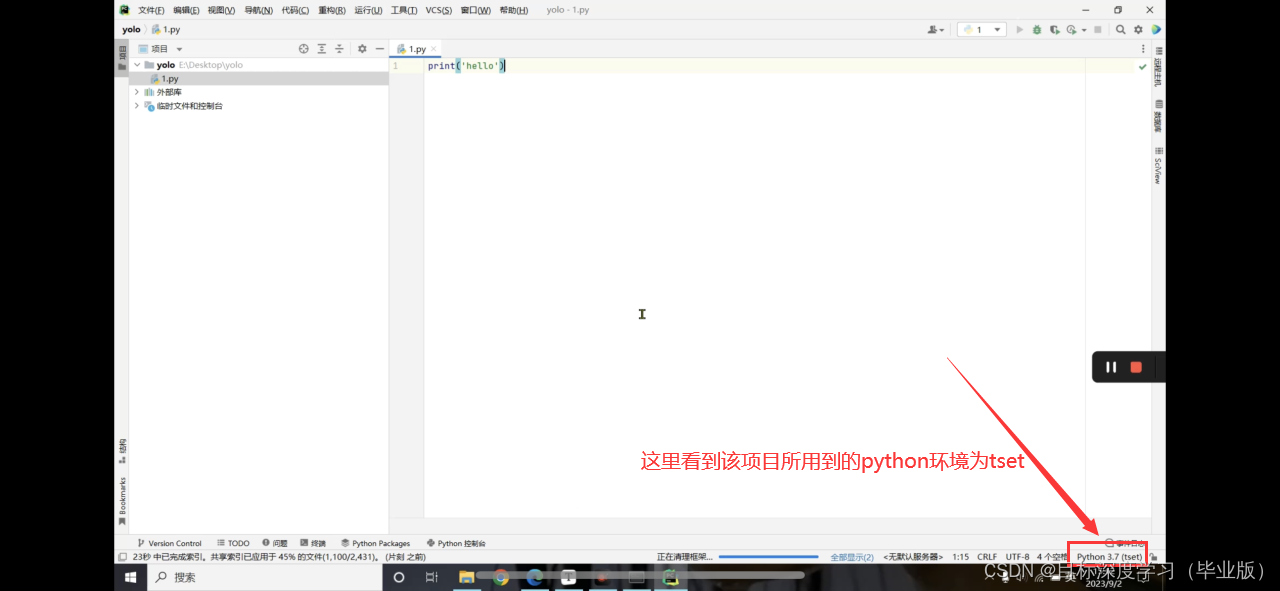Open the VCS(S) menu

click(438, 10)
